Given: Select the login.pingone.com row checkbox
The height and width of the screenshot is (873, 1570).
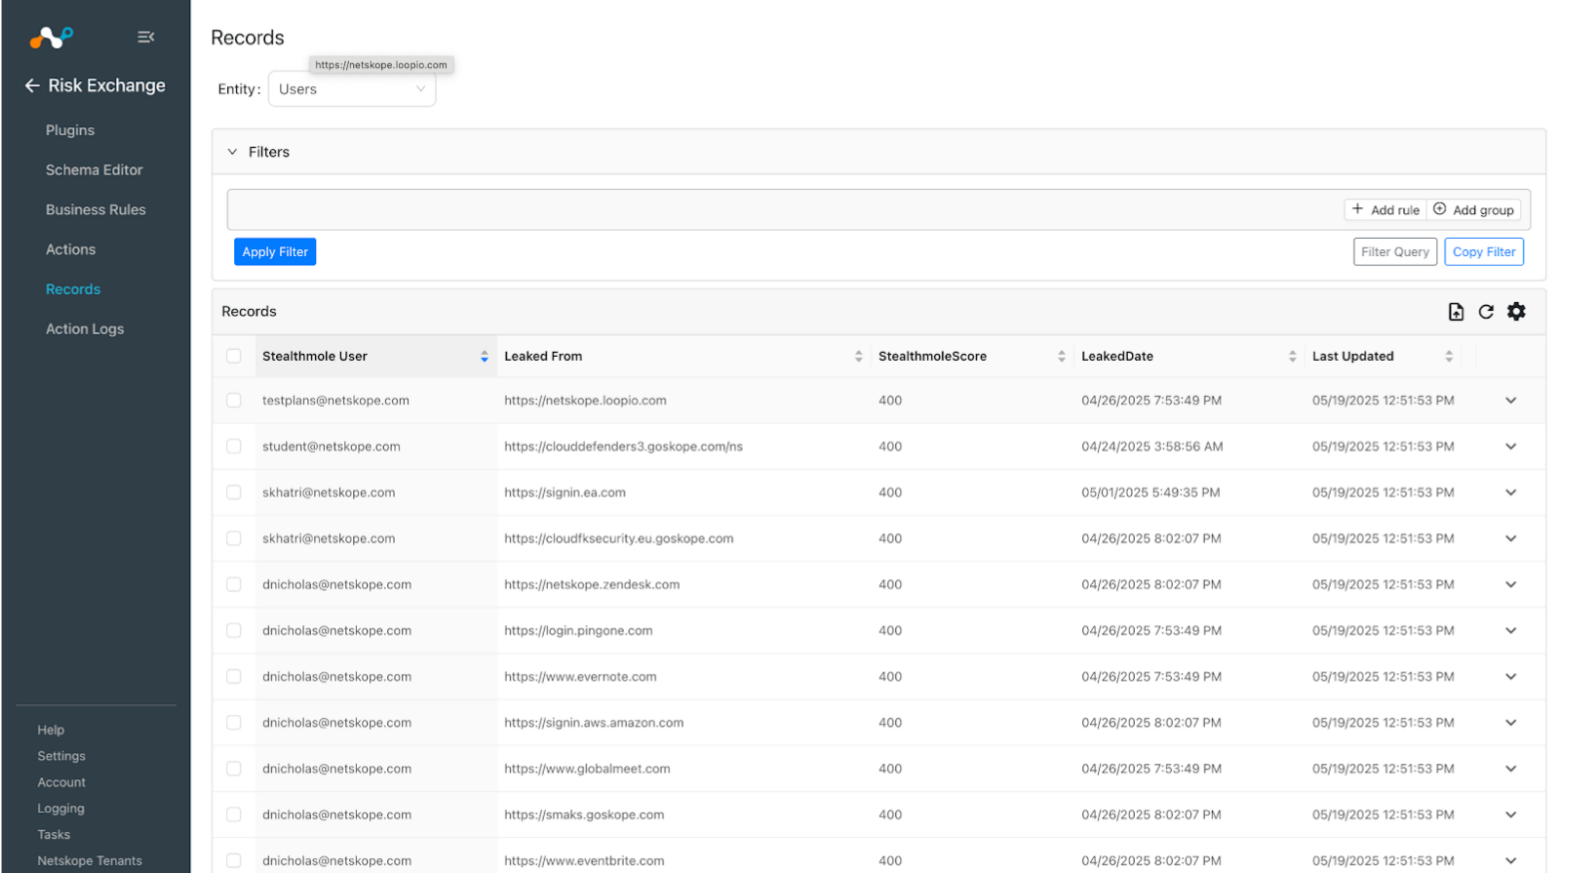Looking at the screenshot, I should click(234, 630).
